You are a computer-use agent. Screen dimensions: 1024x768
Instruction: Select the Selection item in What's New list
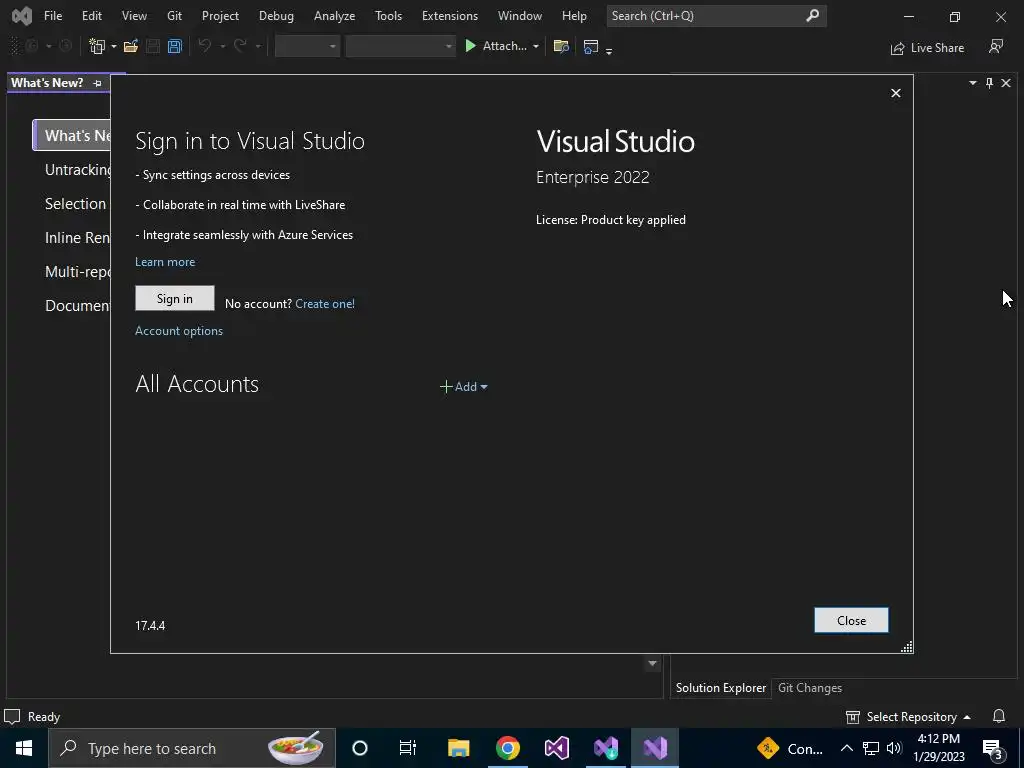pos(76,204)
